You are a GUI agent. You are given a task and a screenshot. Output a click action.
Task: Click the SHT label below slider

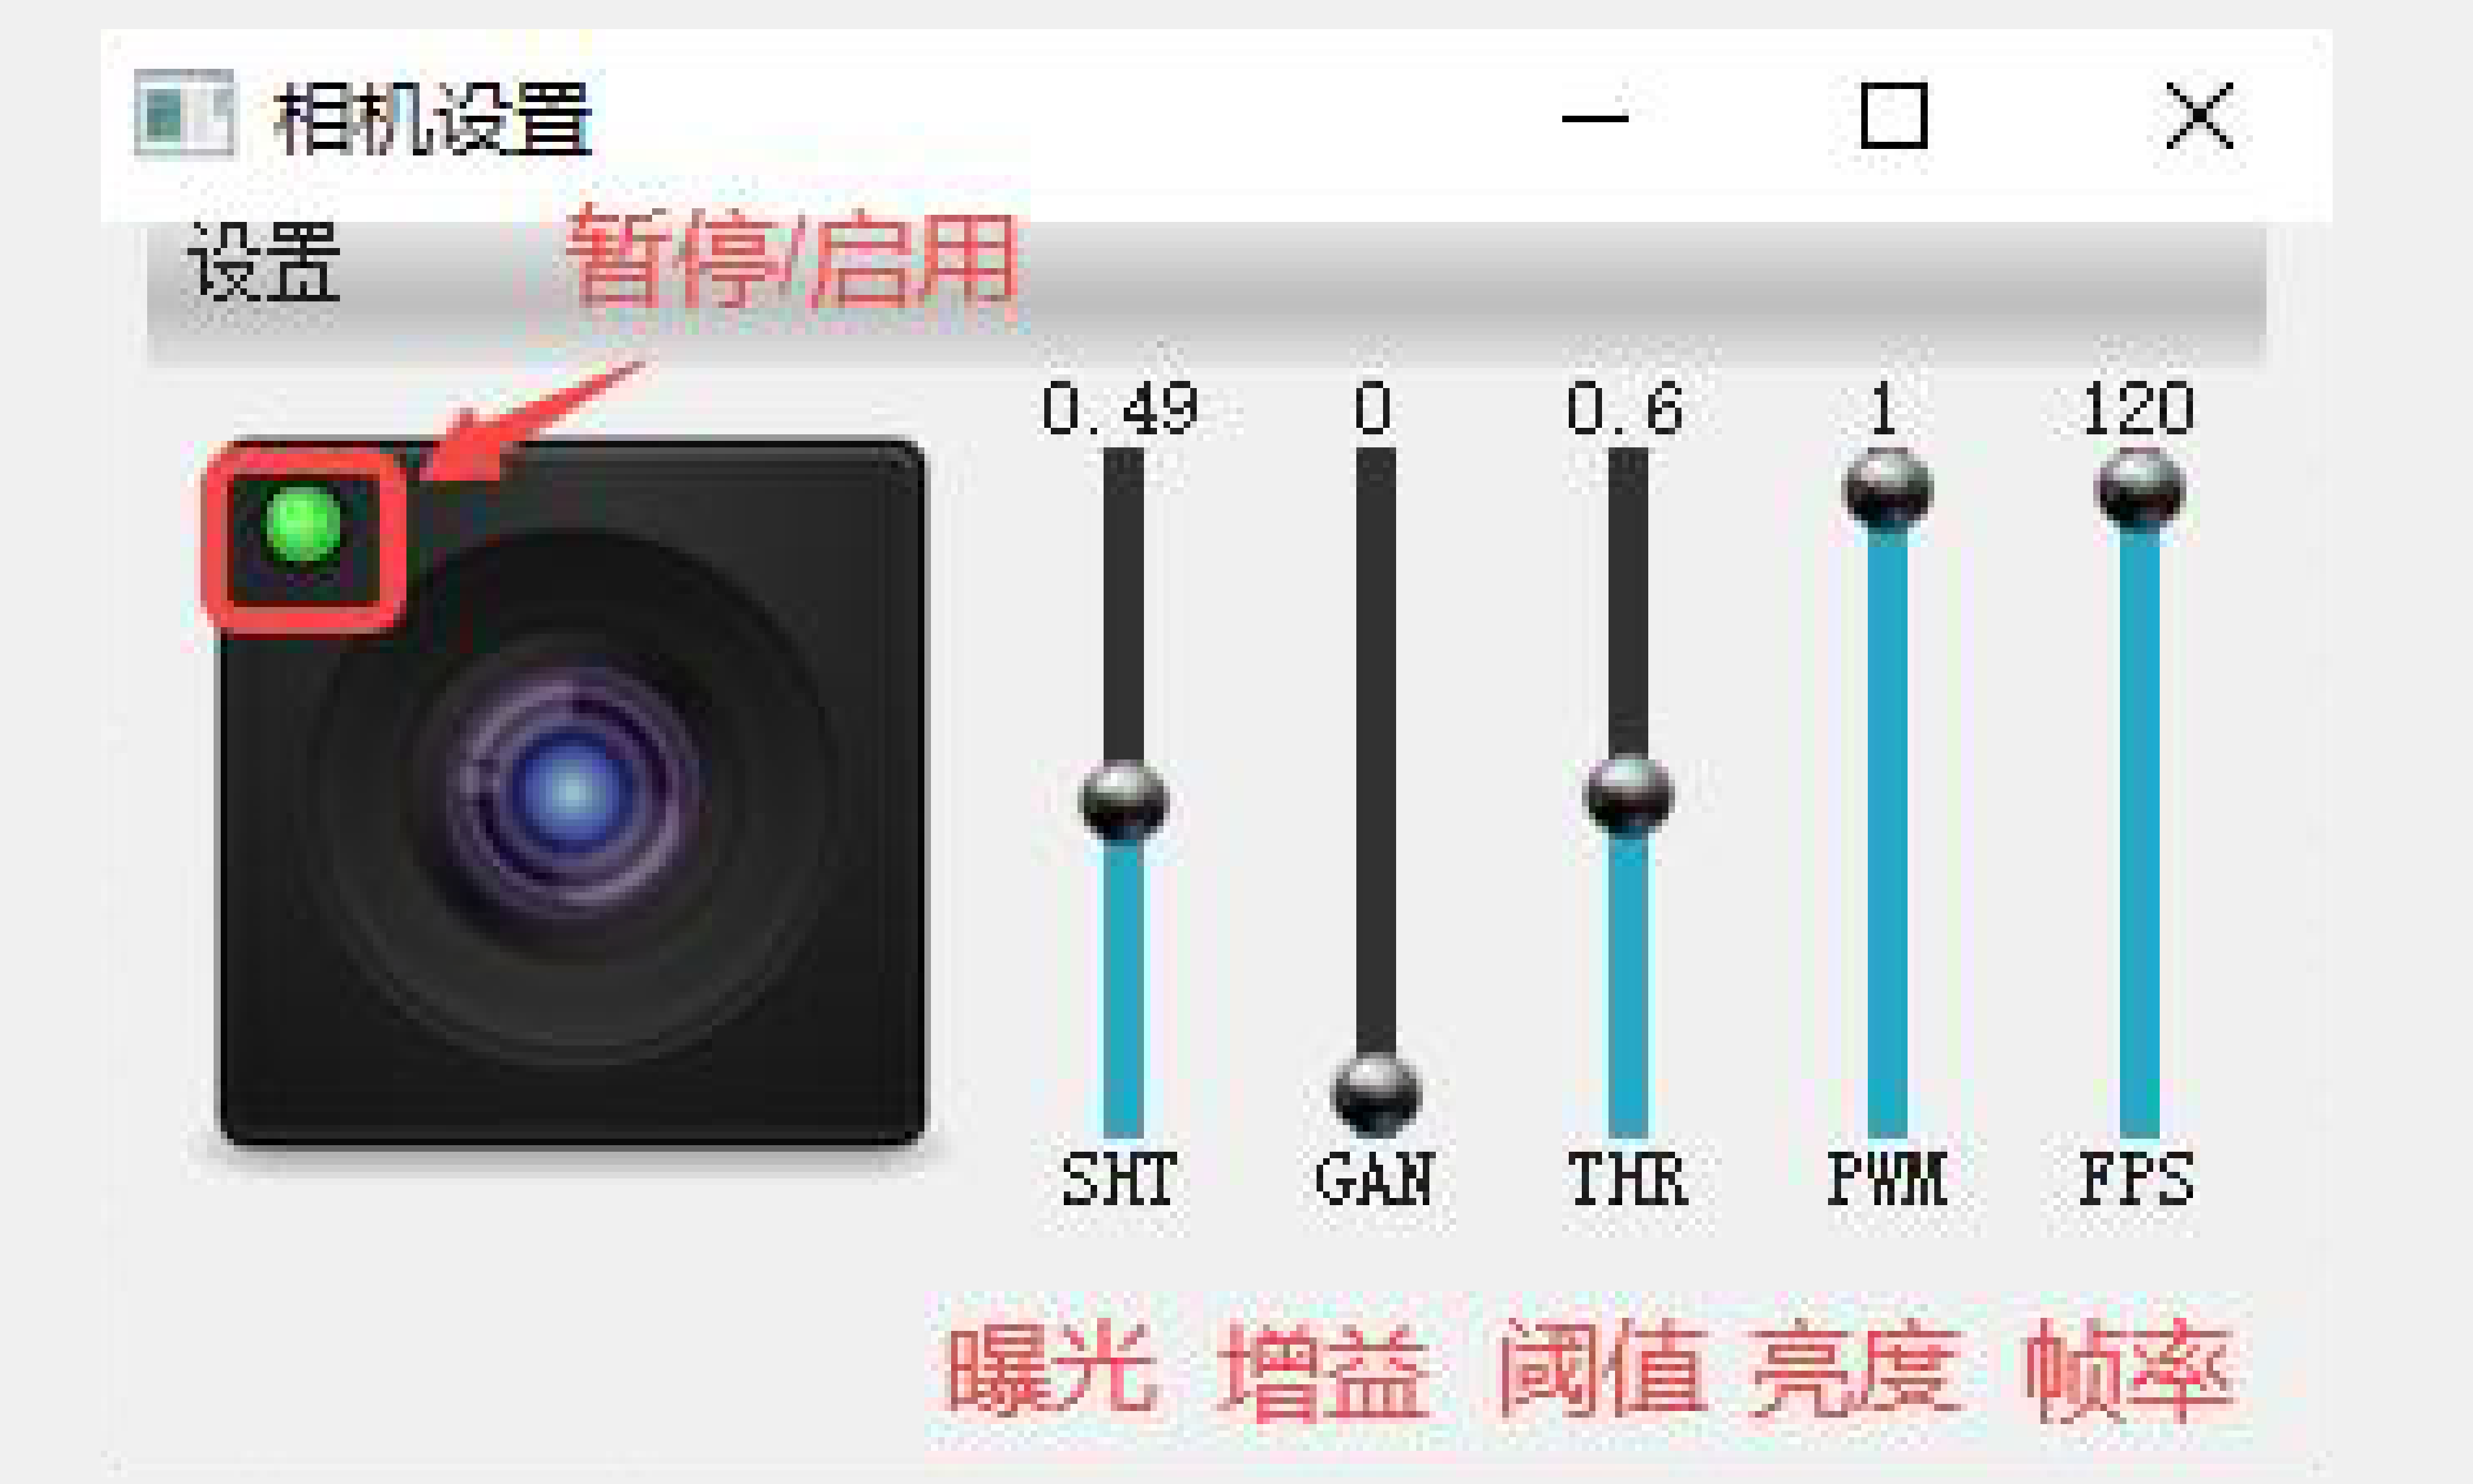tap(1120, 1179)
